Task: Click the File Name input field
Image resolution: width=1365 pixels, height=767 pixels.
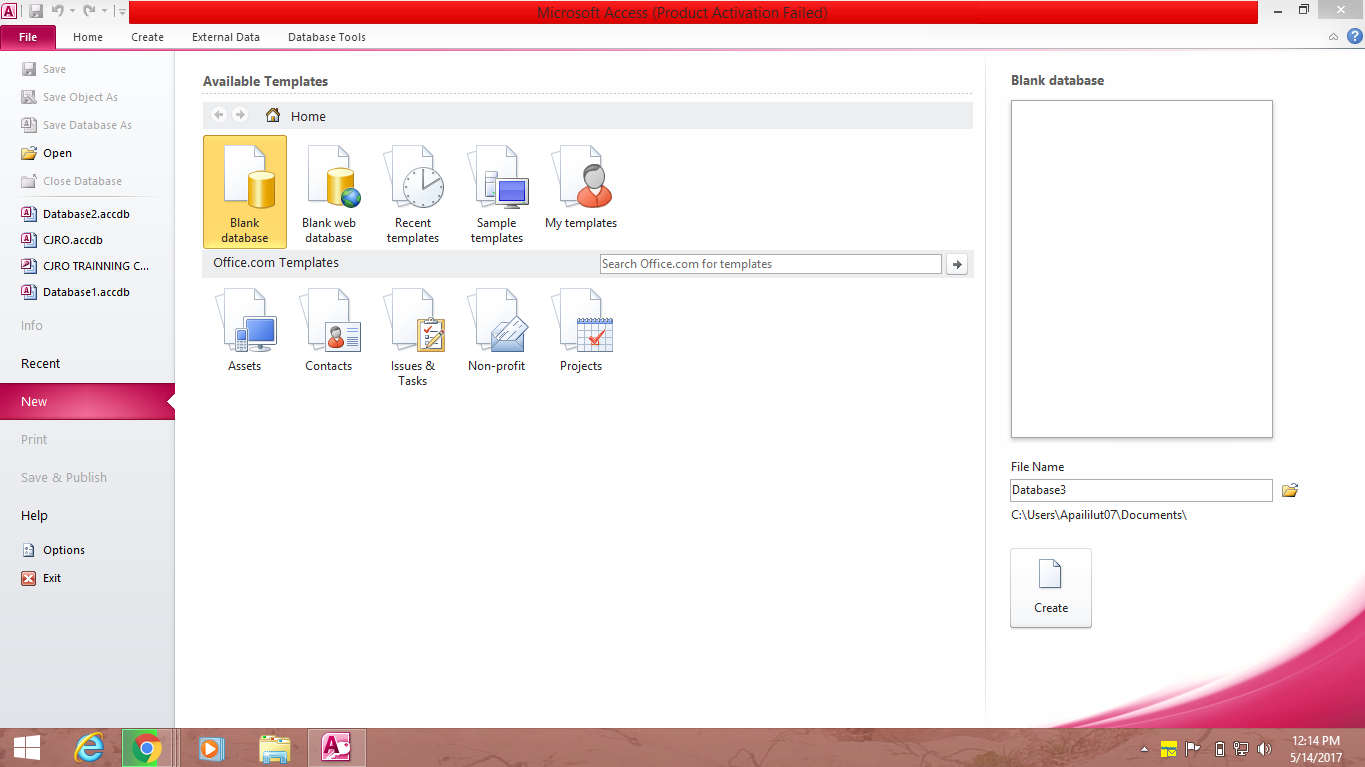Action: pos(1141,490)
